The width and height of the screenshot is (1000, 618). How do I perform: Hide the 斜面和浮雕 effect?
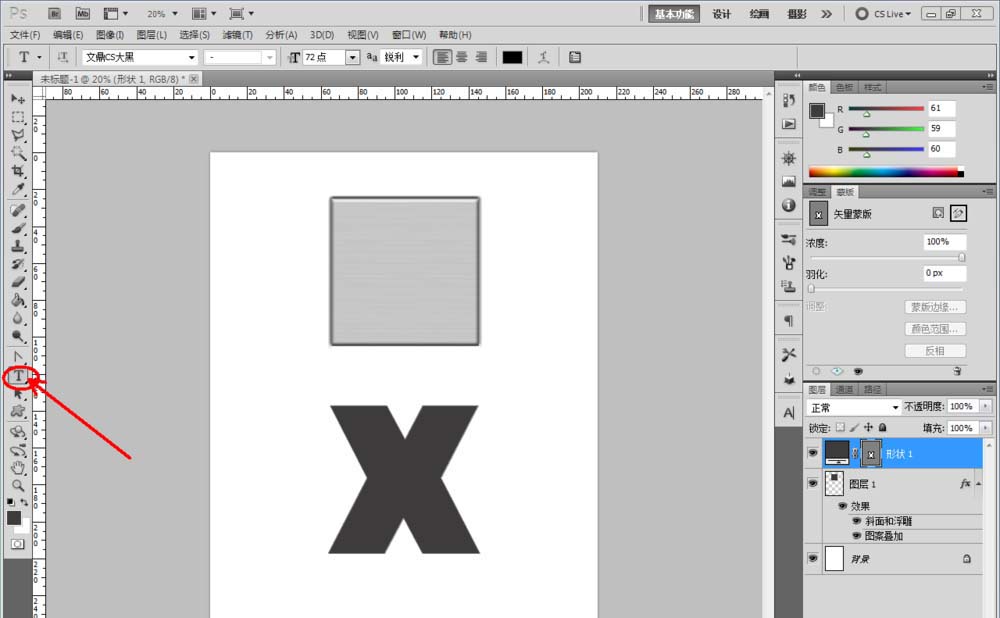(857, 521)
